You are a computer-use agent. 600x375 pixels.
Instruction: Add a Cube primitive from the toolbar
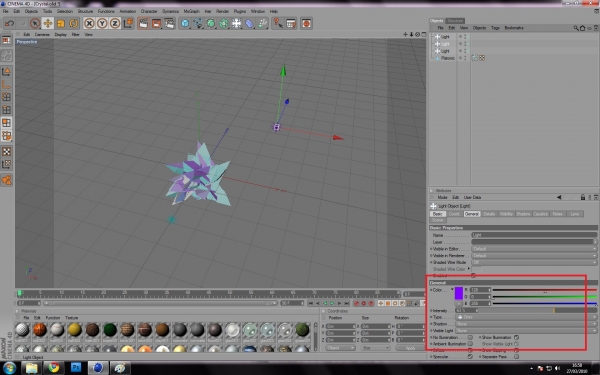[185, 23]
